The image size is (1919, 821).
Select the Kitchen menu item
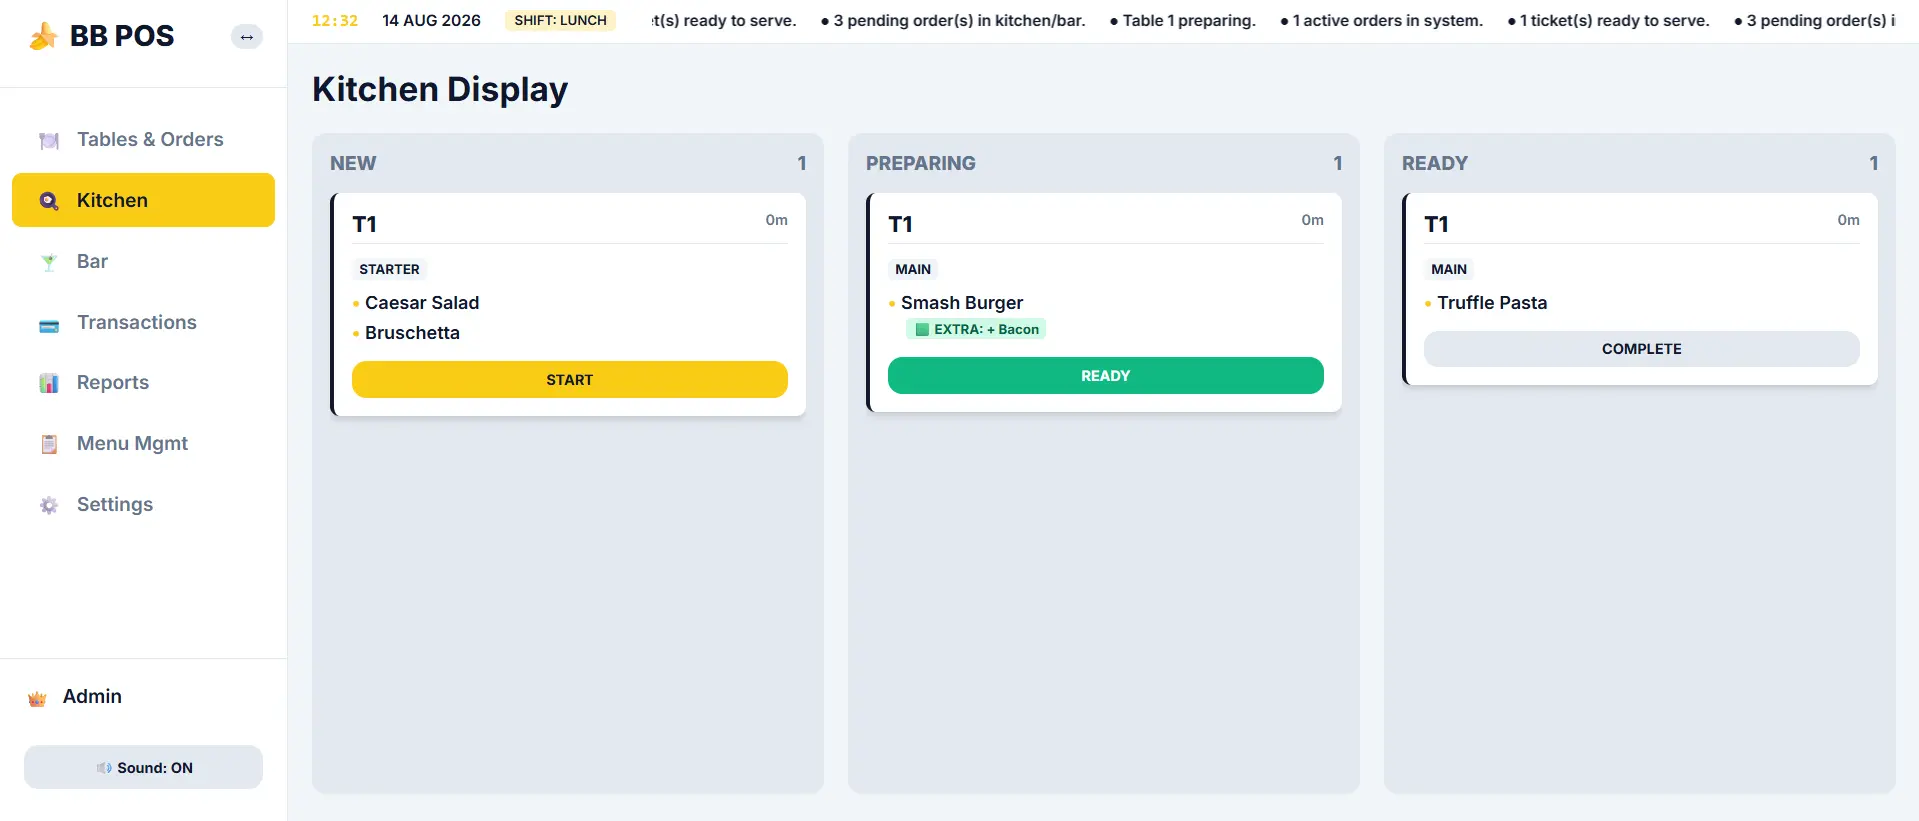(x=143, y=200)
